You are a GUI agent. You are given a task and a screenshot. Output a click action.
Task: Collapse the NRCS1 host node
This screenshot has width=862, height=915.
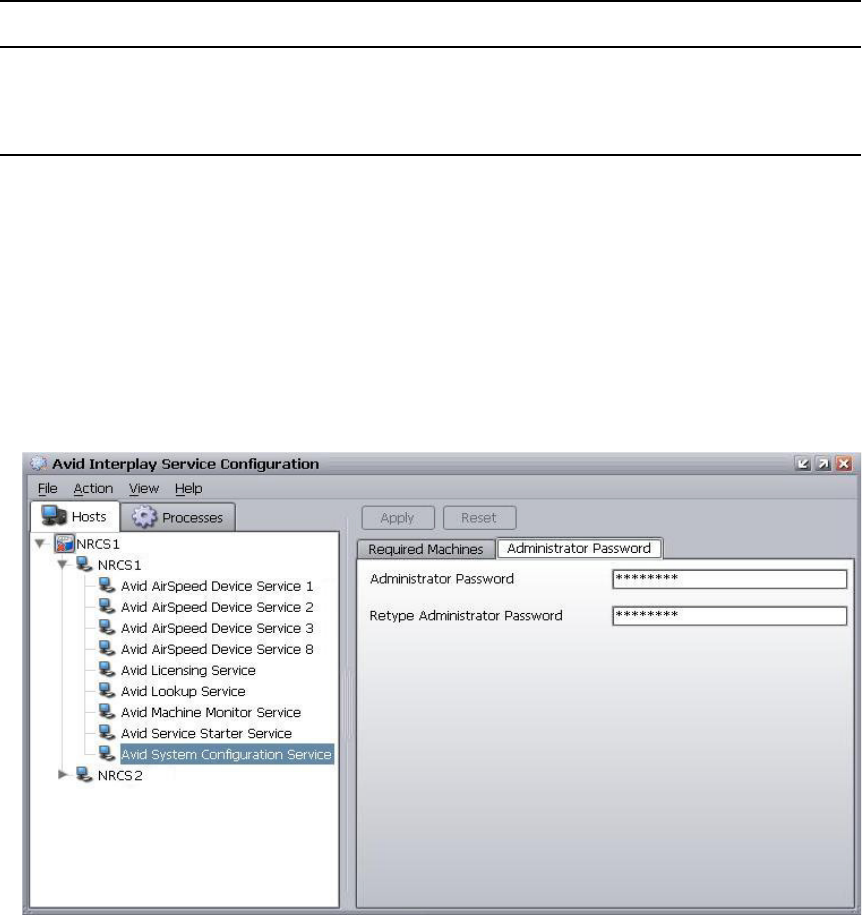point(62,564)
